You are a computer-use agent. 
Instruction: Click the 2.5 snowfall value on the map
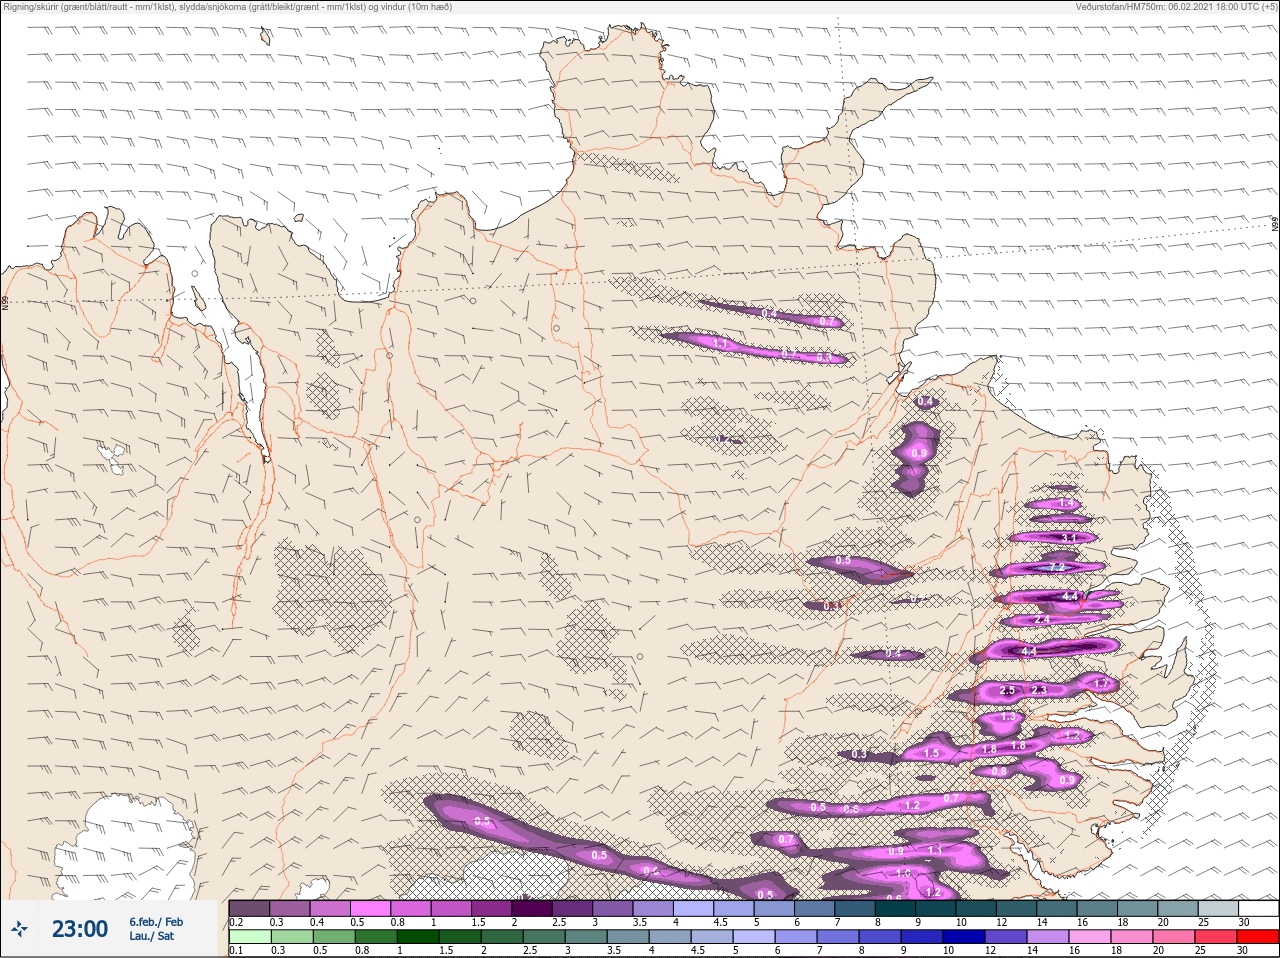tap(1007, 690)
